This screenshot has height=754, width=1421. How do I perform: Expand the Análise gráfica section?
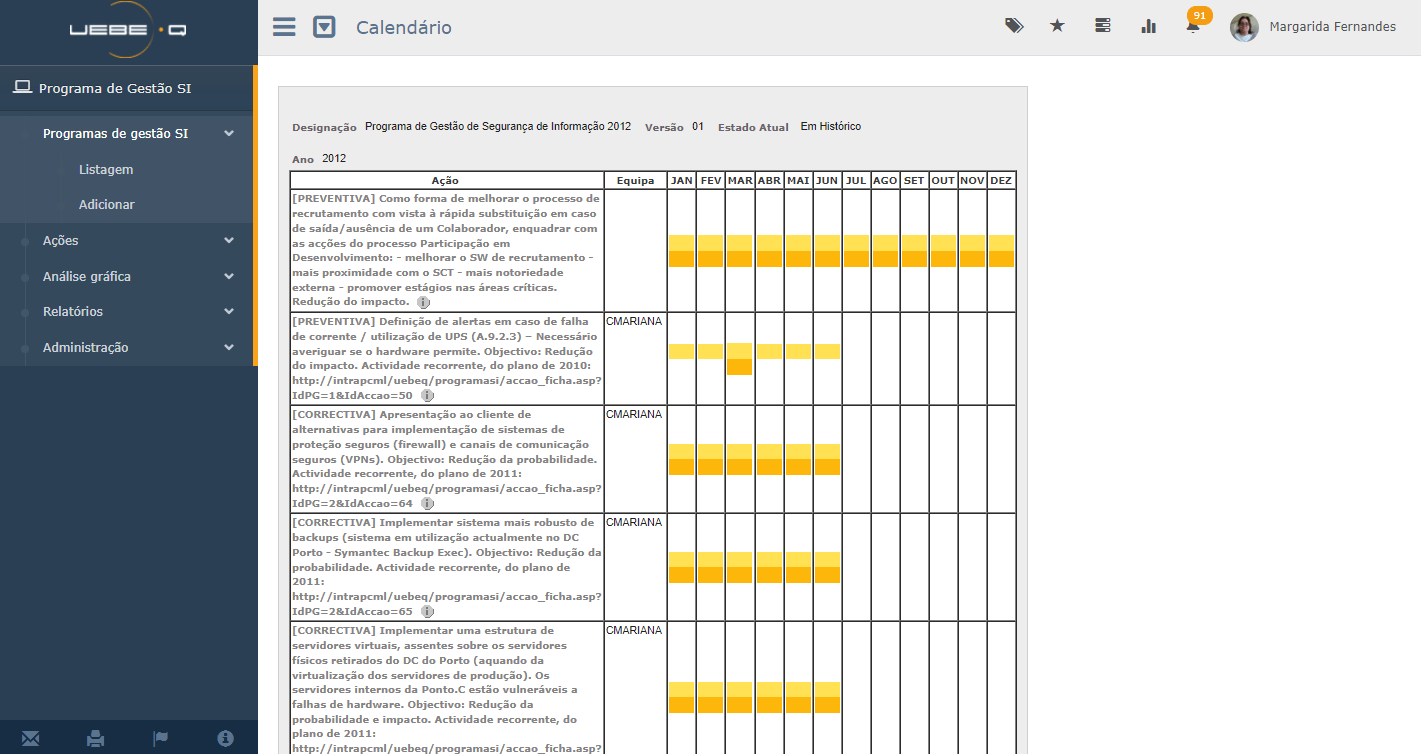coord(229,277)
